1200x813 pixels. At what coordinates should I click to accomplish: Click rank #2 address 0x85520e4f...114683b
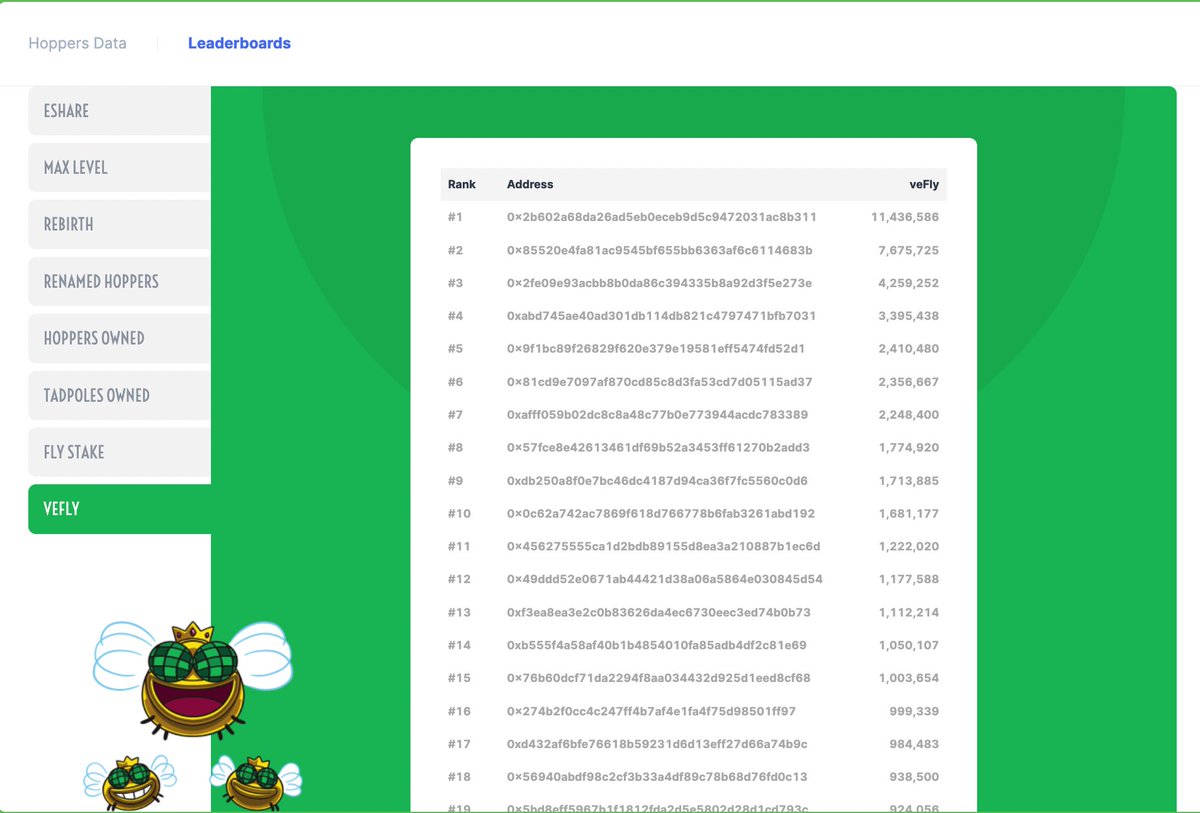660,250
